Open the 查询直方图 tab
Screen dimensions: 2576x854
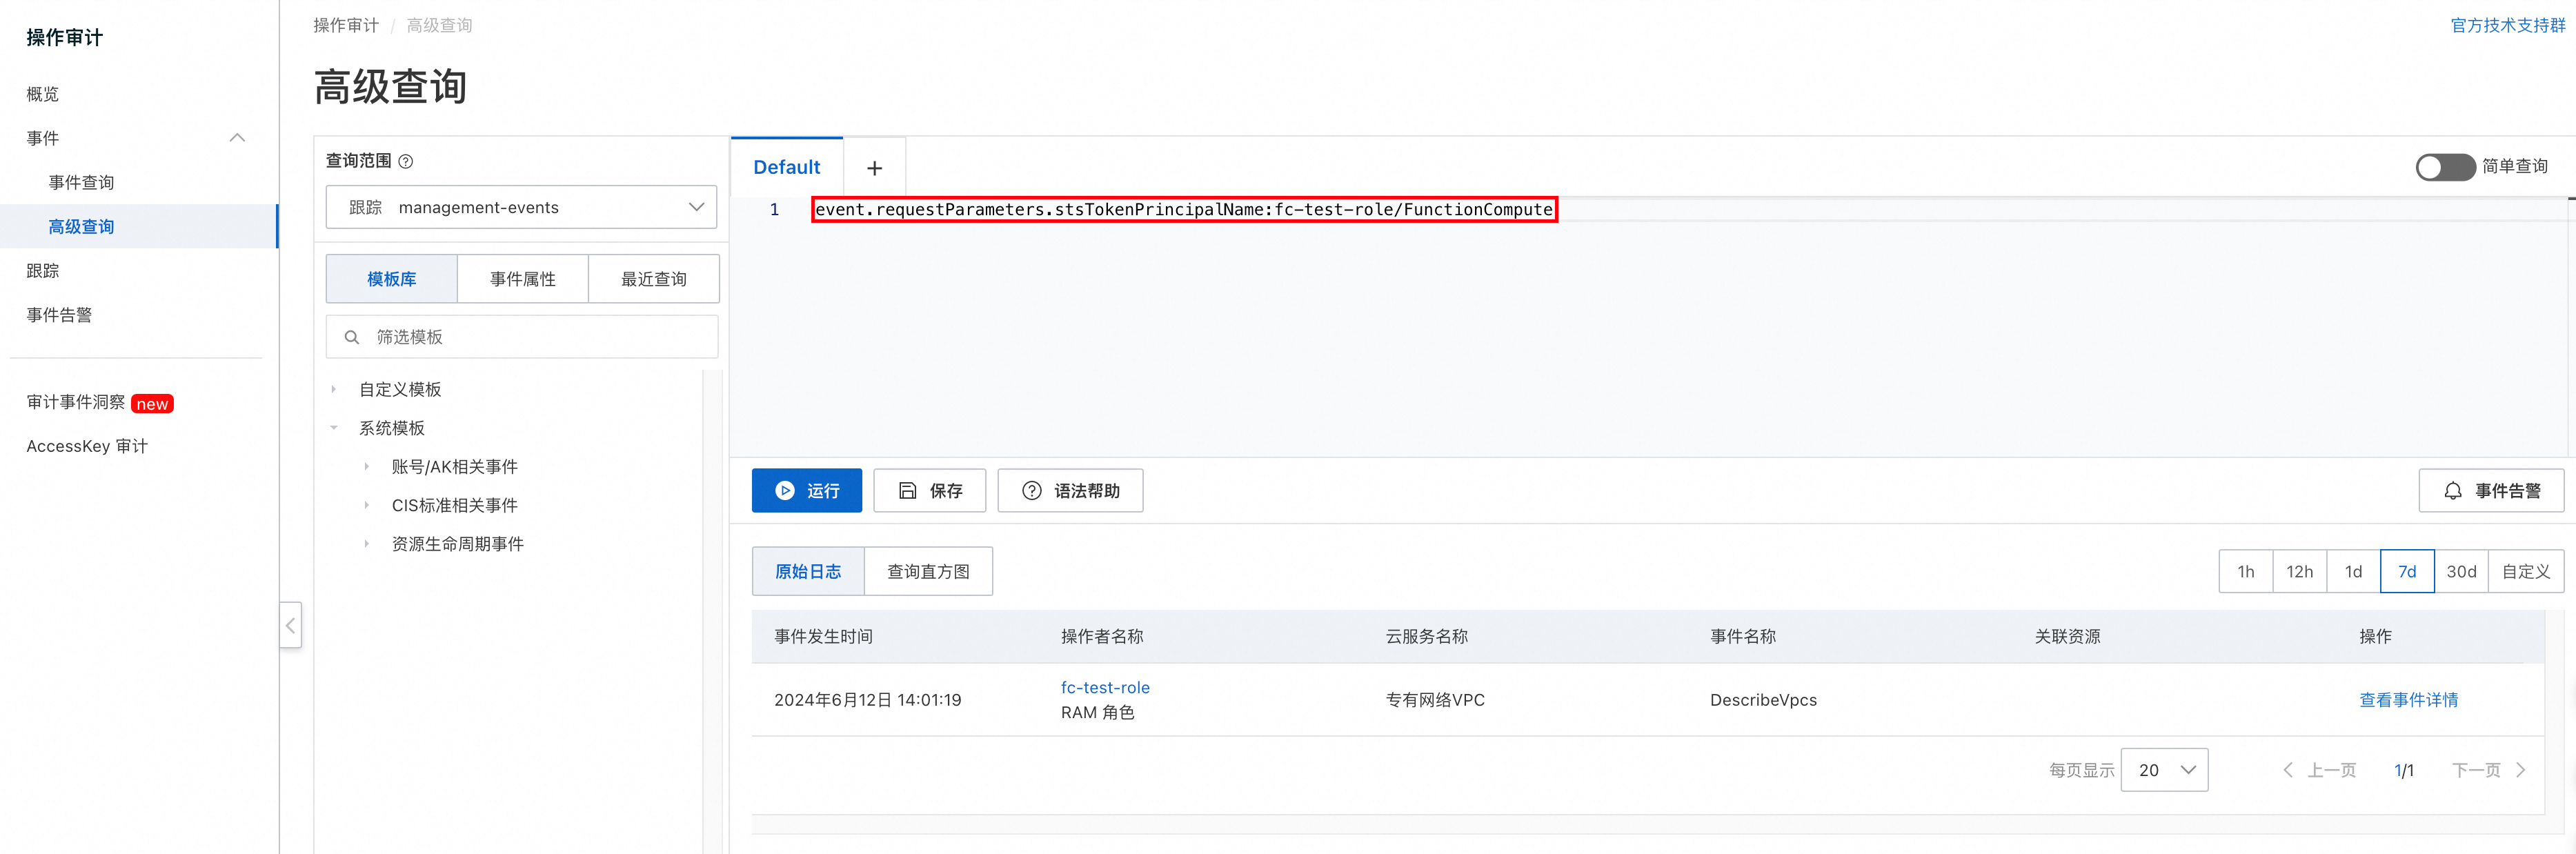pos(928,571)
